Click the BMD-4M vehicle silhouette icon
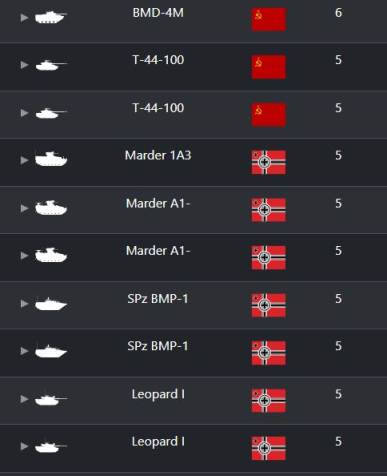This screenshot has height=476, width=387. click(x=51, y=17)
